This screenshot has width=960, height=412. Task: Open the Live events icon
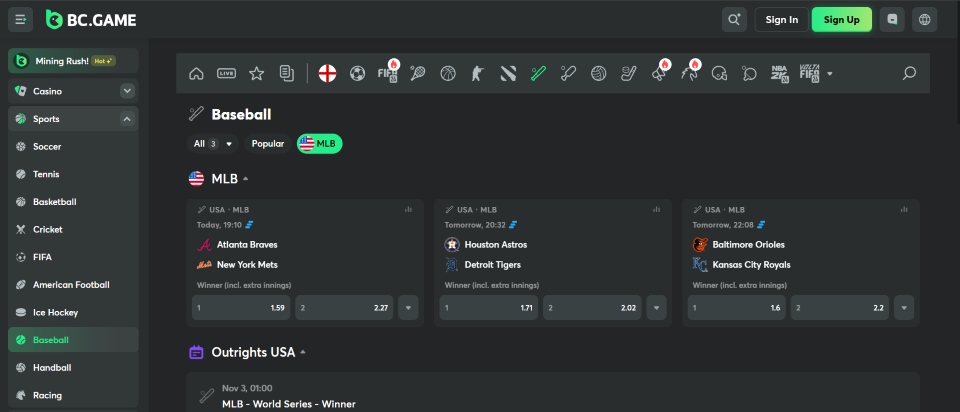(x=226, y=73)
